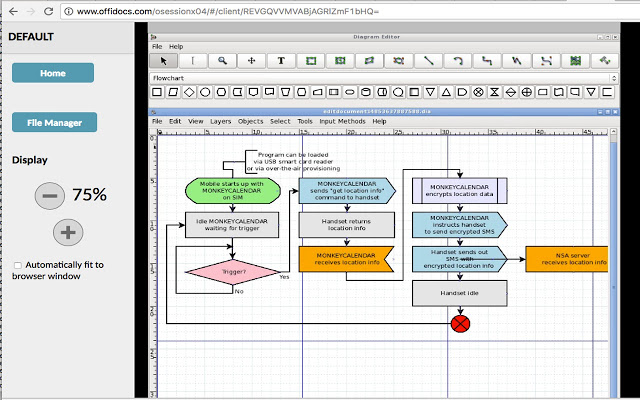Pick the first rectangle process box shape
Image resolution: width=640 pixels, height=400 pixels.
(156, 92)
